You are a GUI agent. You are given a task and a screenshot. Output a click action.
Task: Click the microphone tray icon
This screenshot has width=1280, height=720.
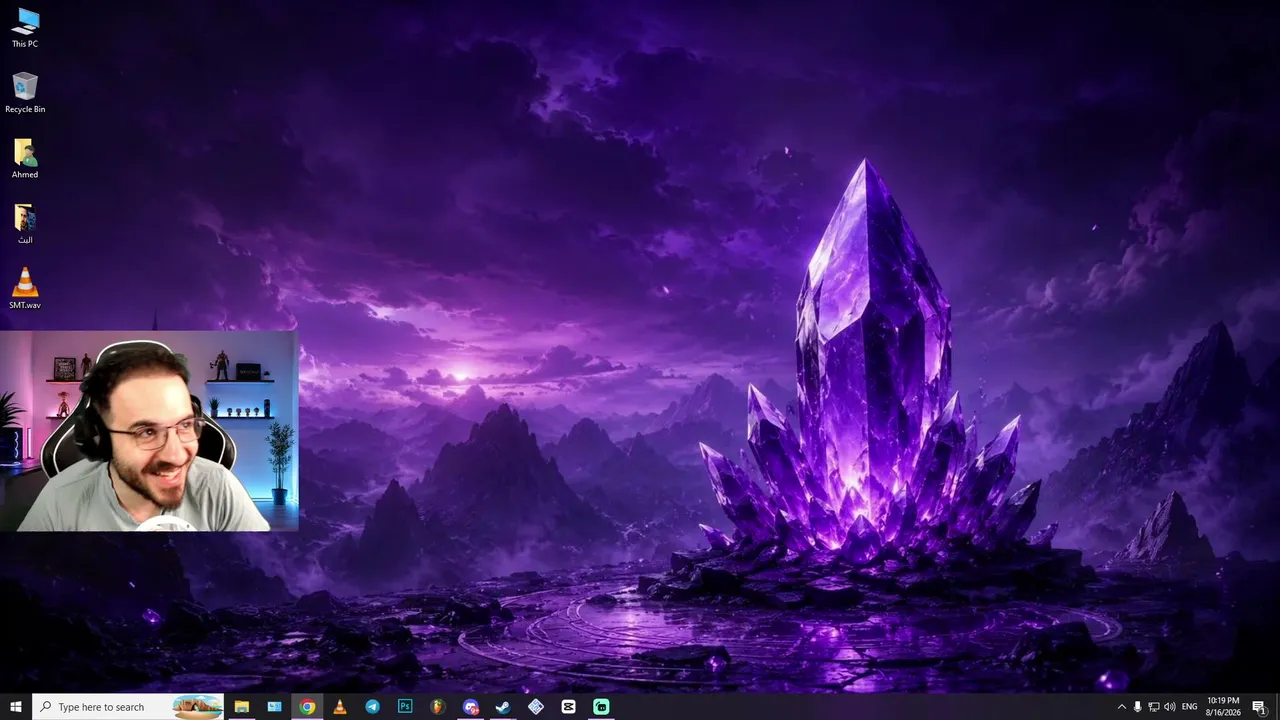tap(1137, 707)
